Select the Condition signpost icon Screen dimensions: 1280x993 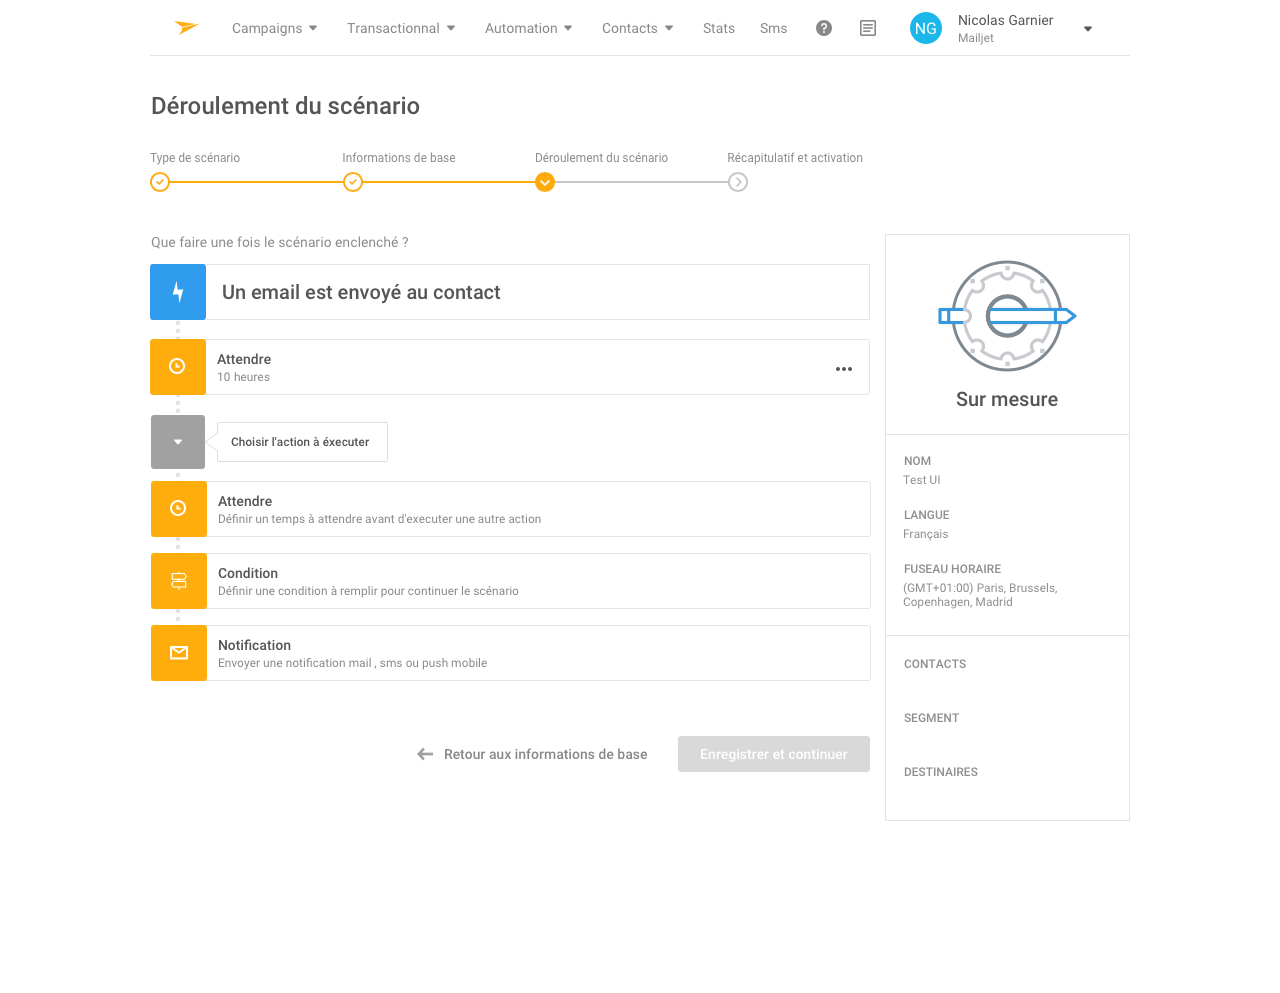click(179, 581)
